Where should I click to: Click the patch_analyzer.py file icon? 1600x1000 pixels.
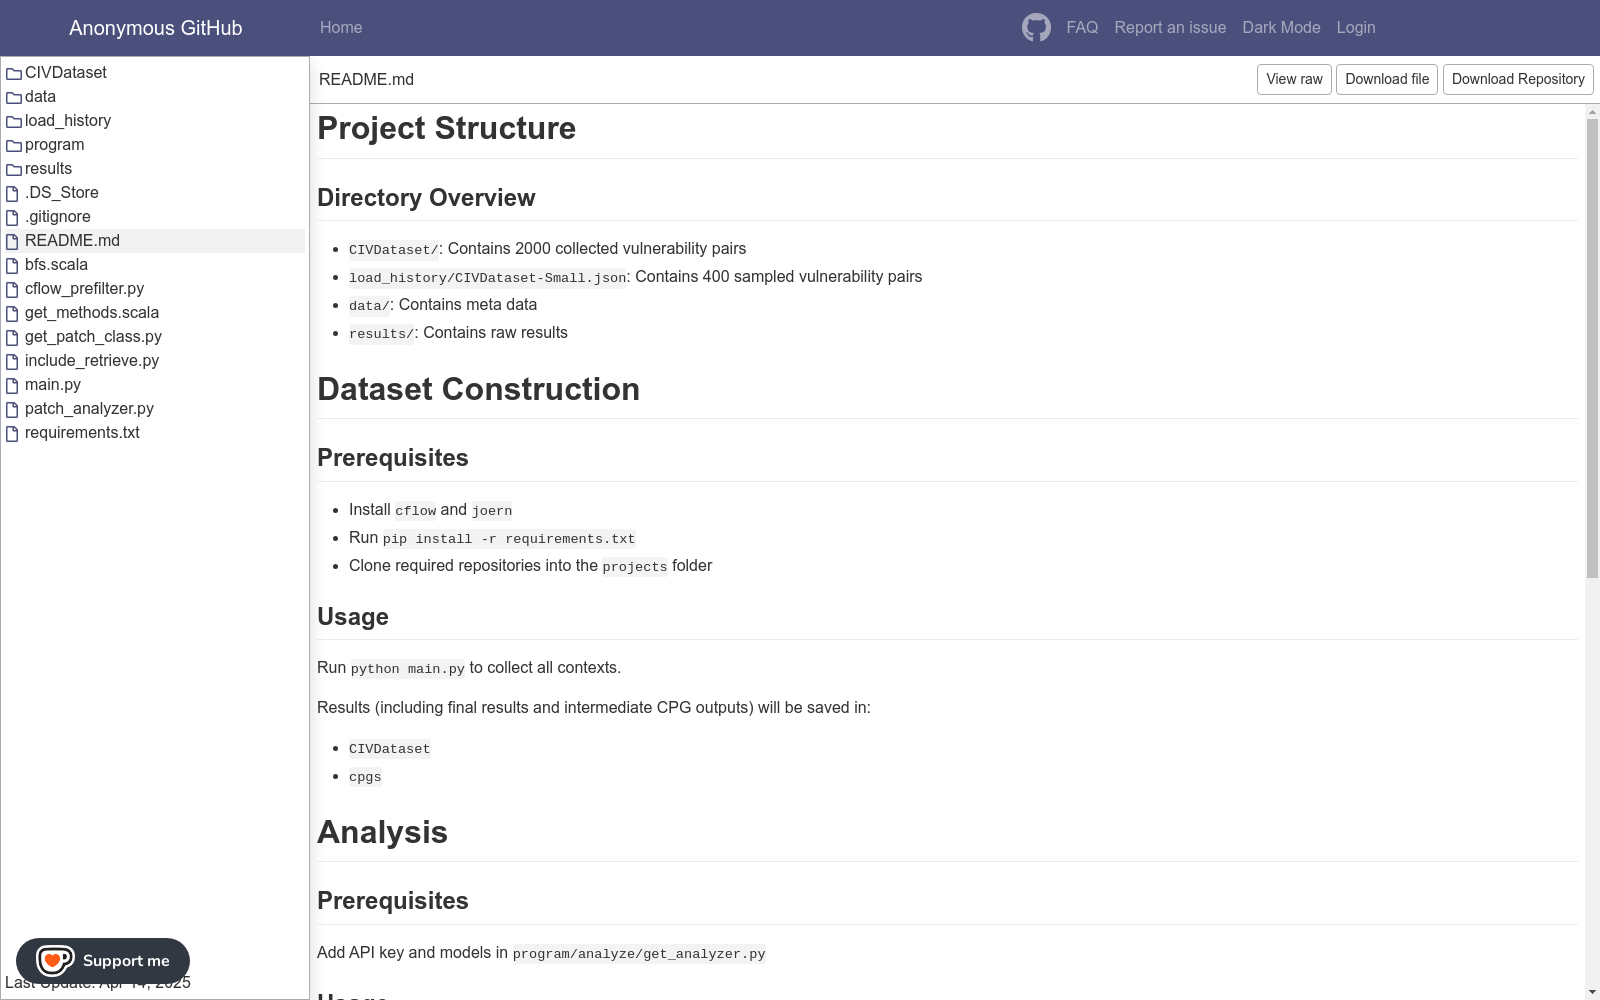click(x=13, y=409)
